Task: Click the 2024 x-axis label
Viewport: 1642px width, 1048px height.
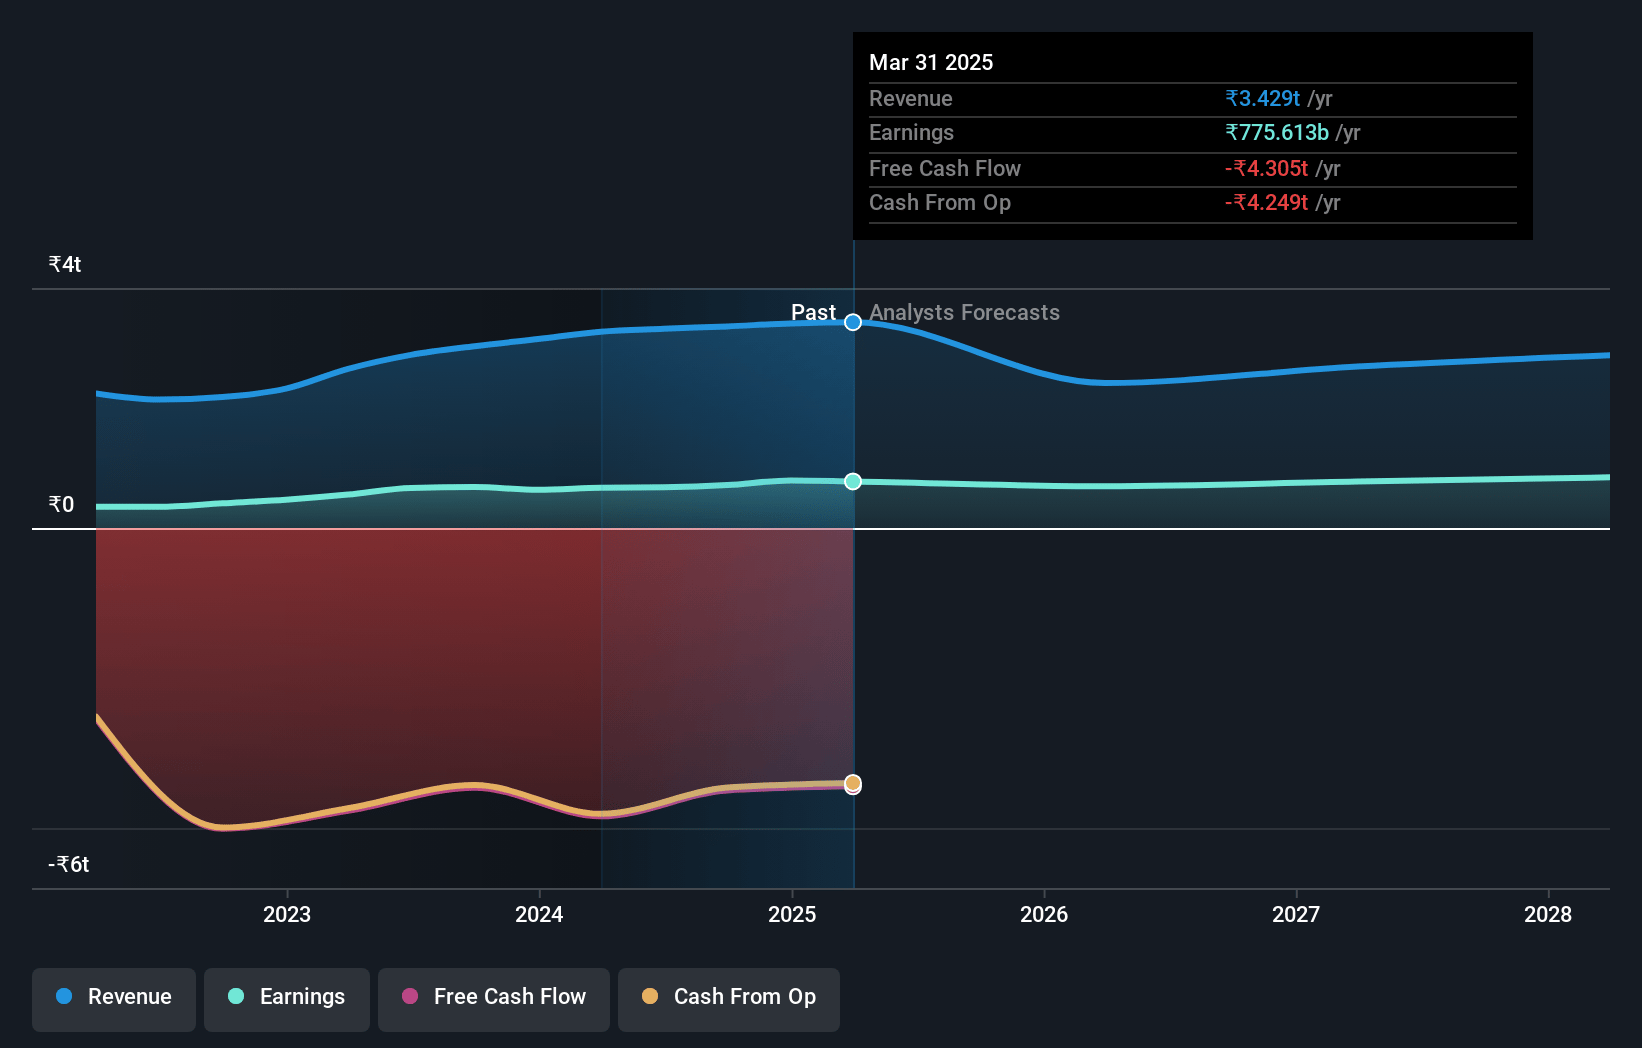Action: (539, 914)
